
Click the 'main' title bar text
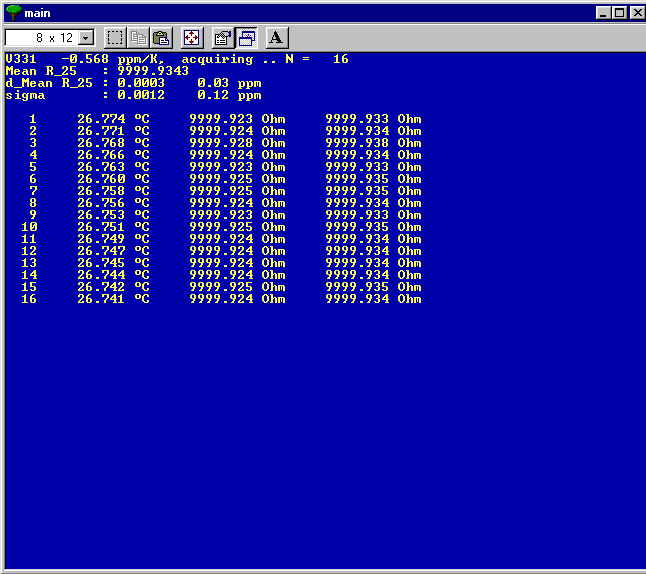pyautogui.click(x=37, y=13)
